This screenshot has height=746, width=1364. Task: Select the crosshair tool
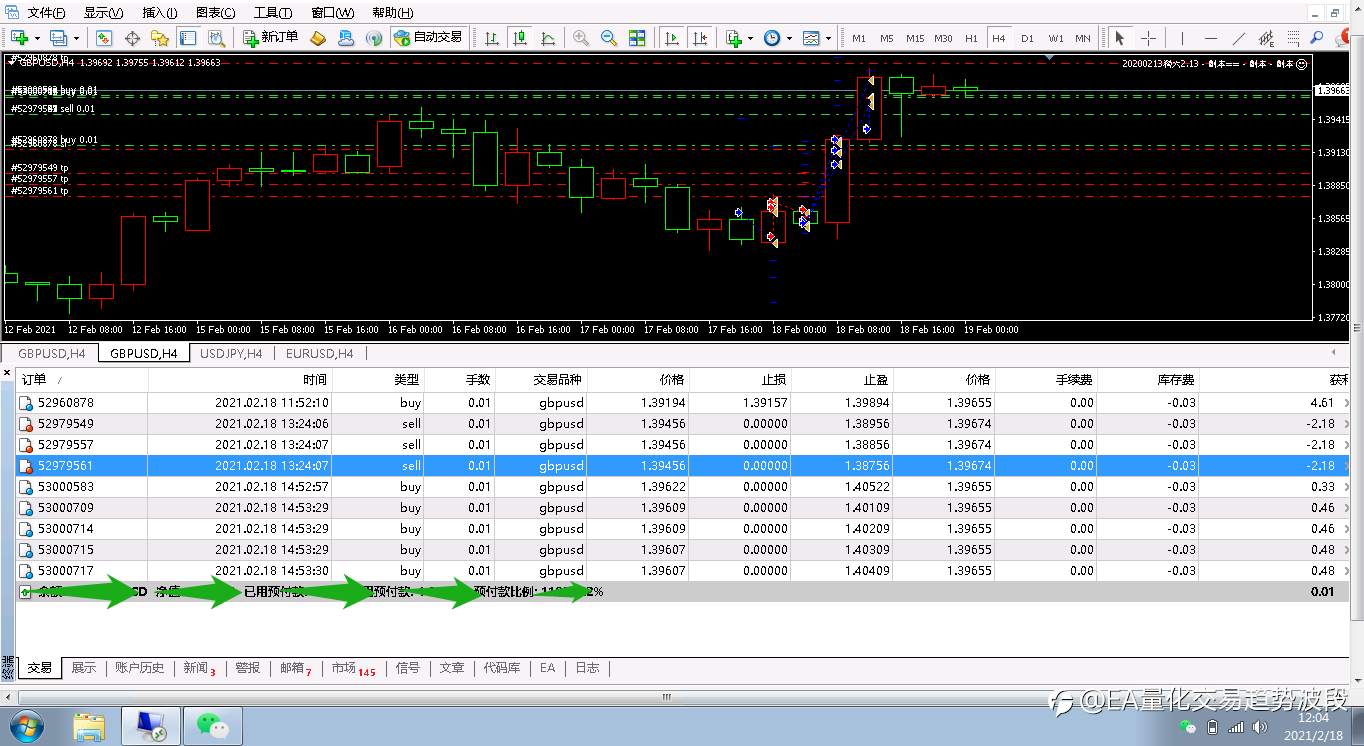click(1148, 38)
